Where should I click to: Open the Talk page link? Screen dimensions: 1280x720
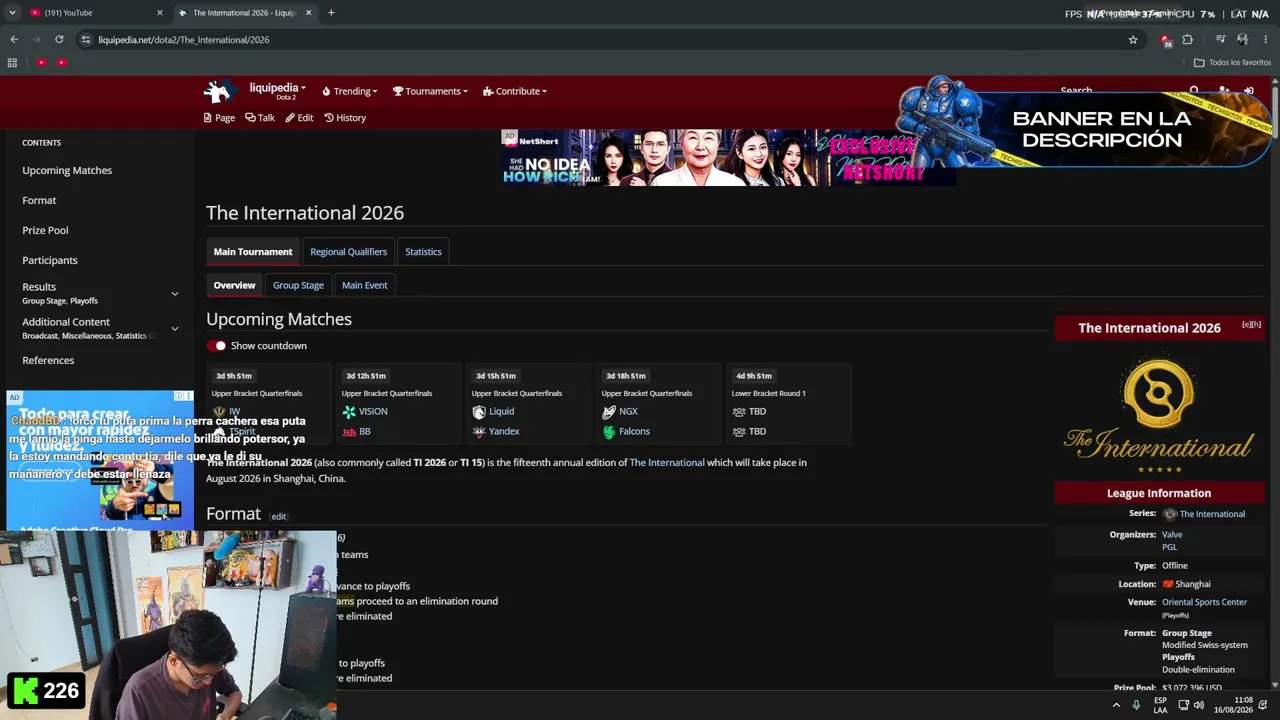point(260,118)
